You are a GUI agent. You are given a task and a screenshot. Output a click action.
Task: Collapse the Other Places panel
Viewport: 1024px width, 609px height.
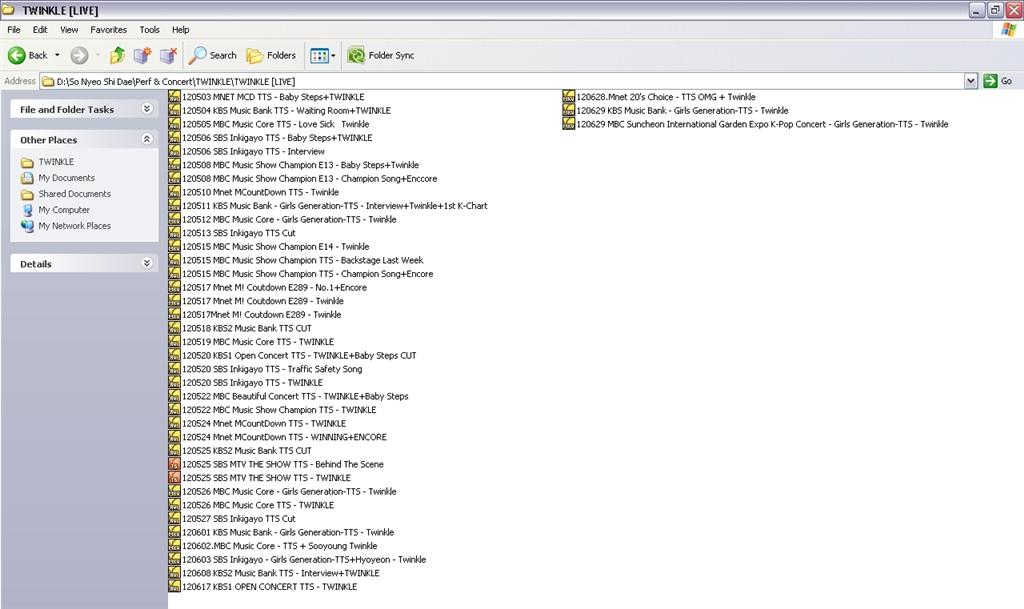tap(147, 139)
